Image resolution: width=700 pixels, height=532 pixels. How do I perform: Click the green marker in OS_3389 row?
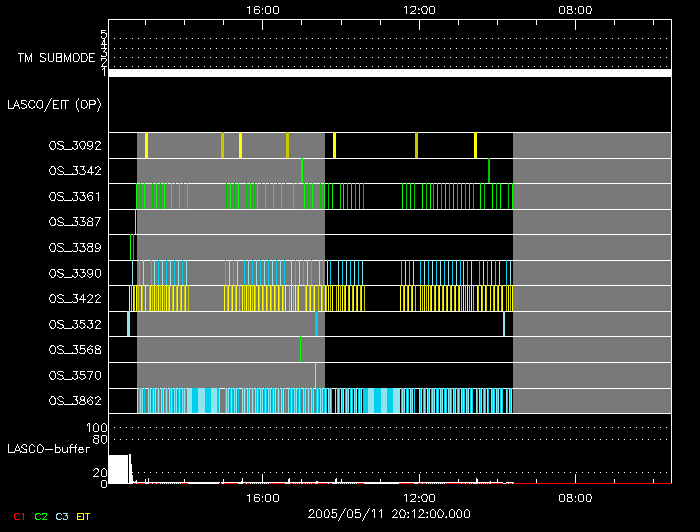click(131, 246)
